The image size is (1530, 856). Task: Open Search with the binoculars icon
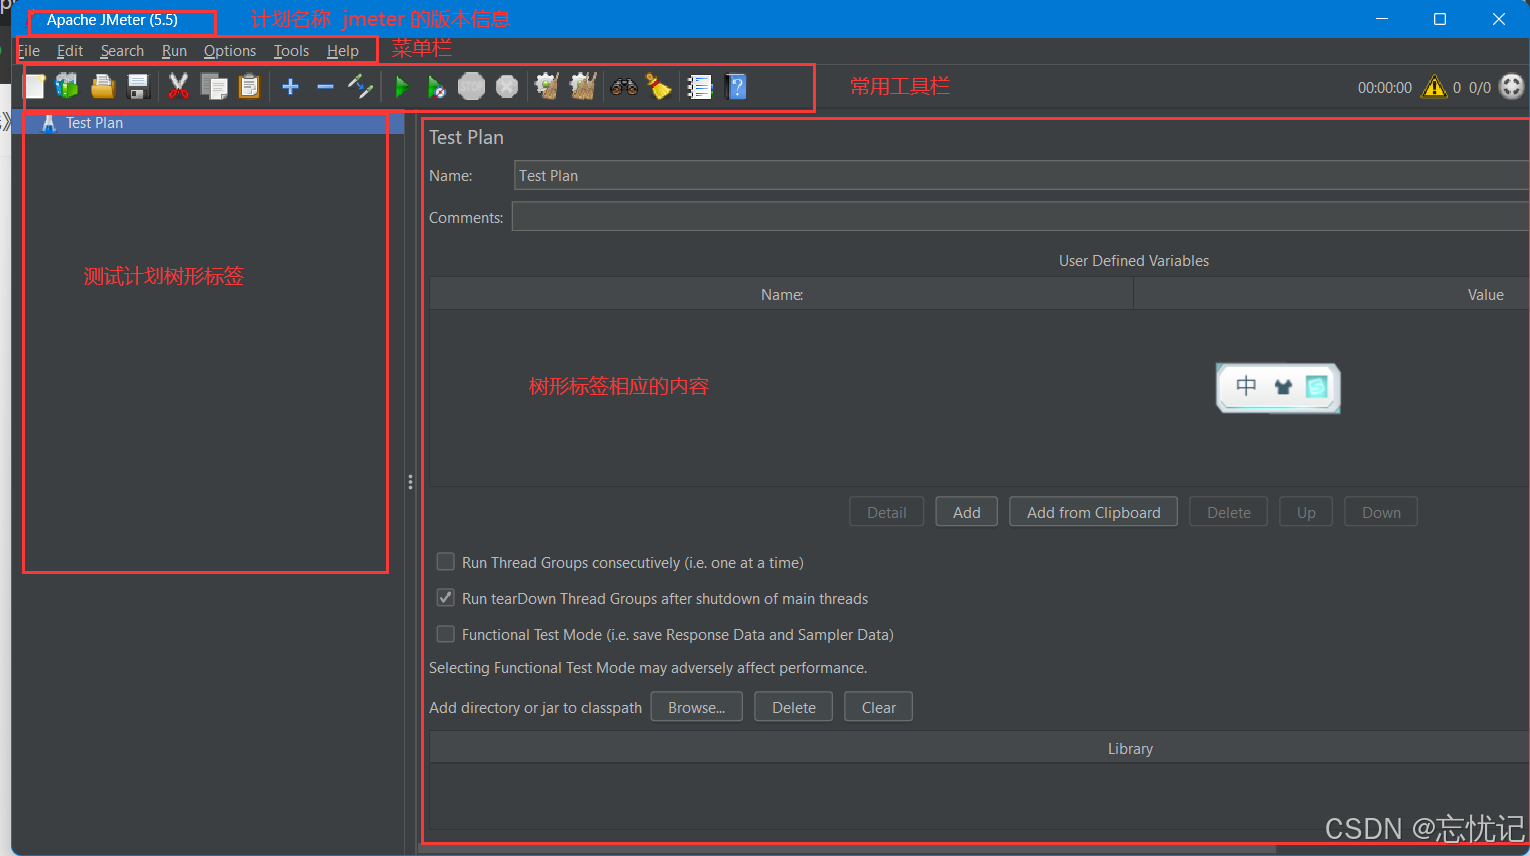click(x=624, y=87)
